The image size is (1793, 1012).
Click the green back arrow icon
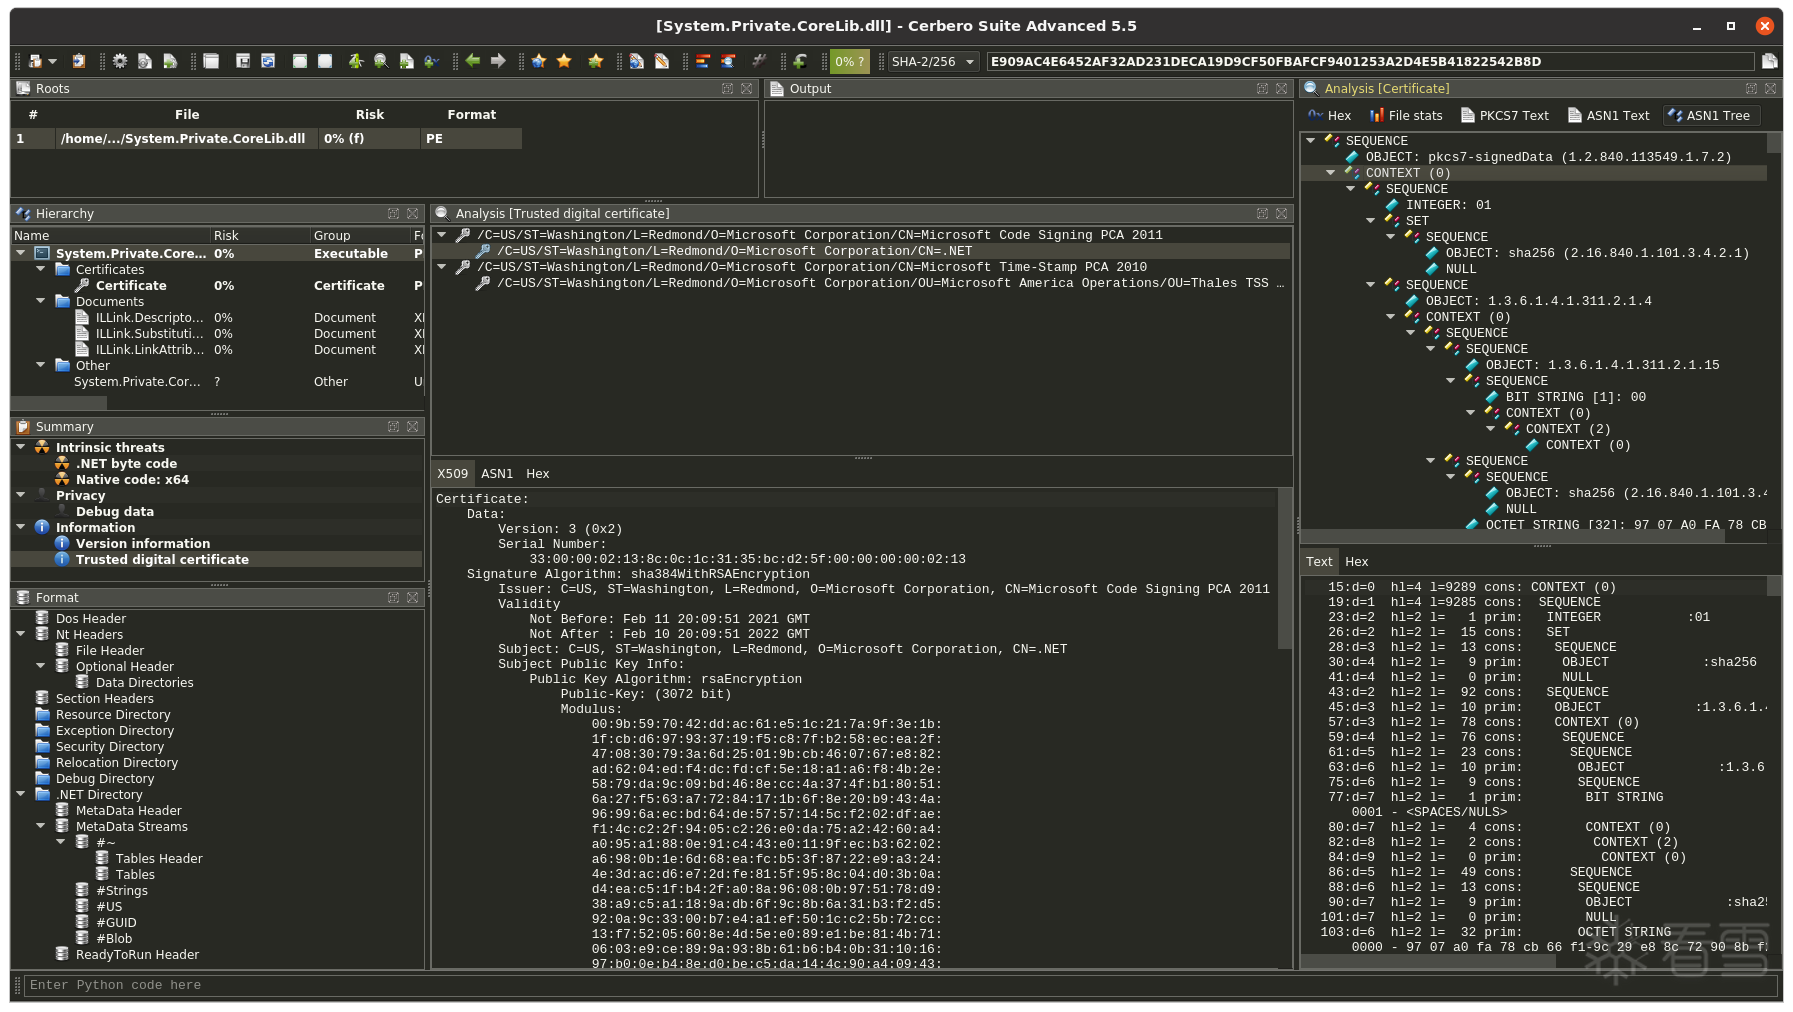(x=473, y=61)
